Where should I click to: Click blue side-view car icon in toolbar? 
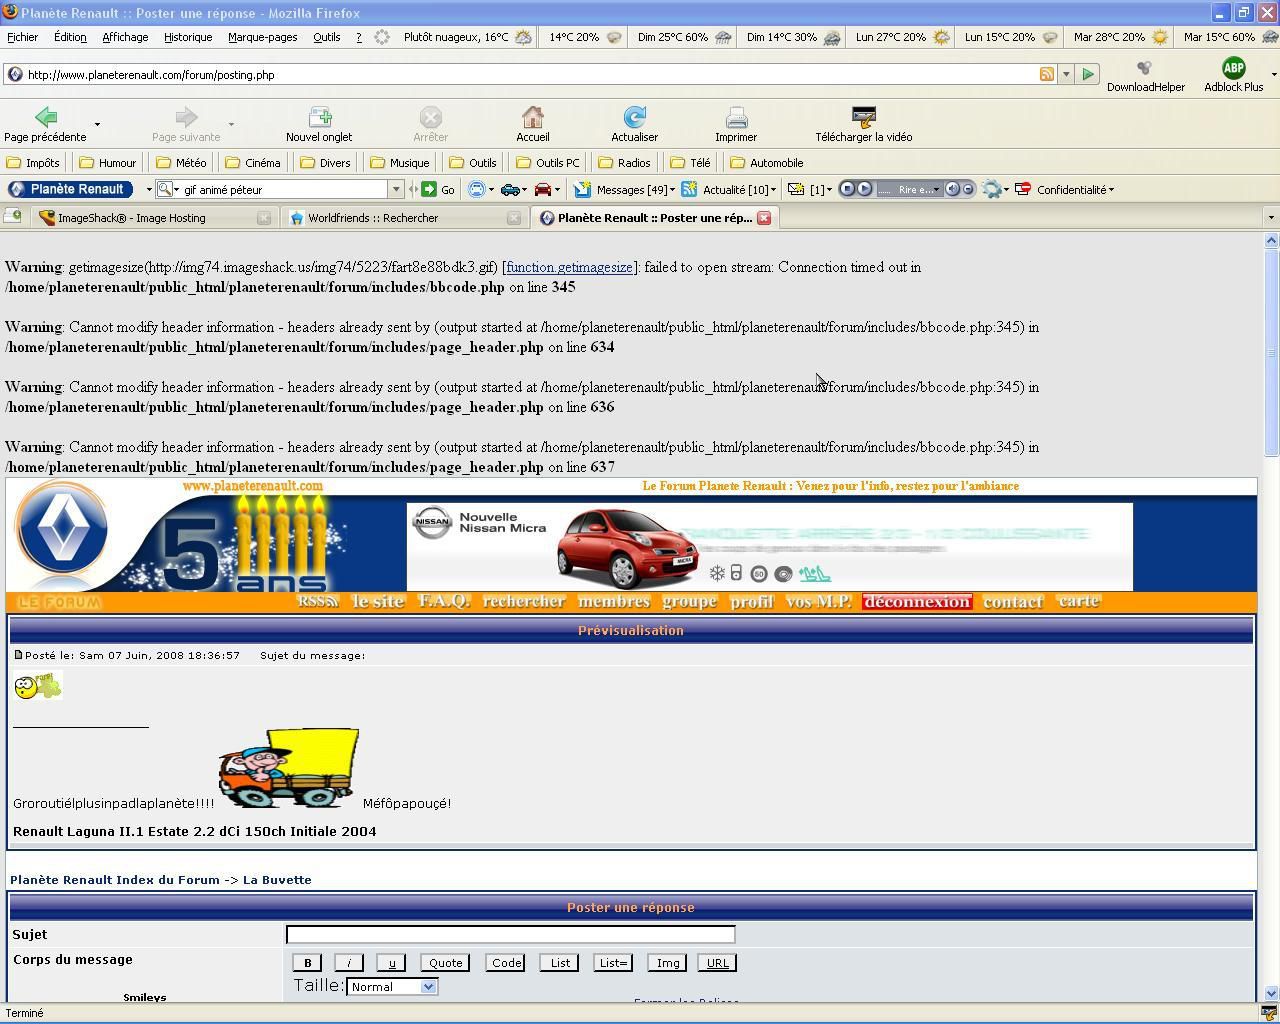[x=510, y=189]
